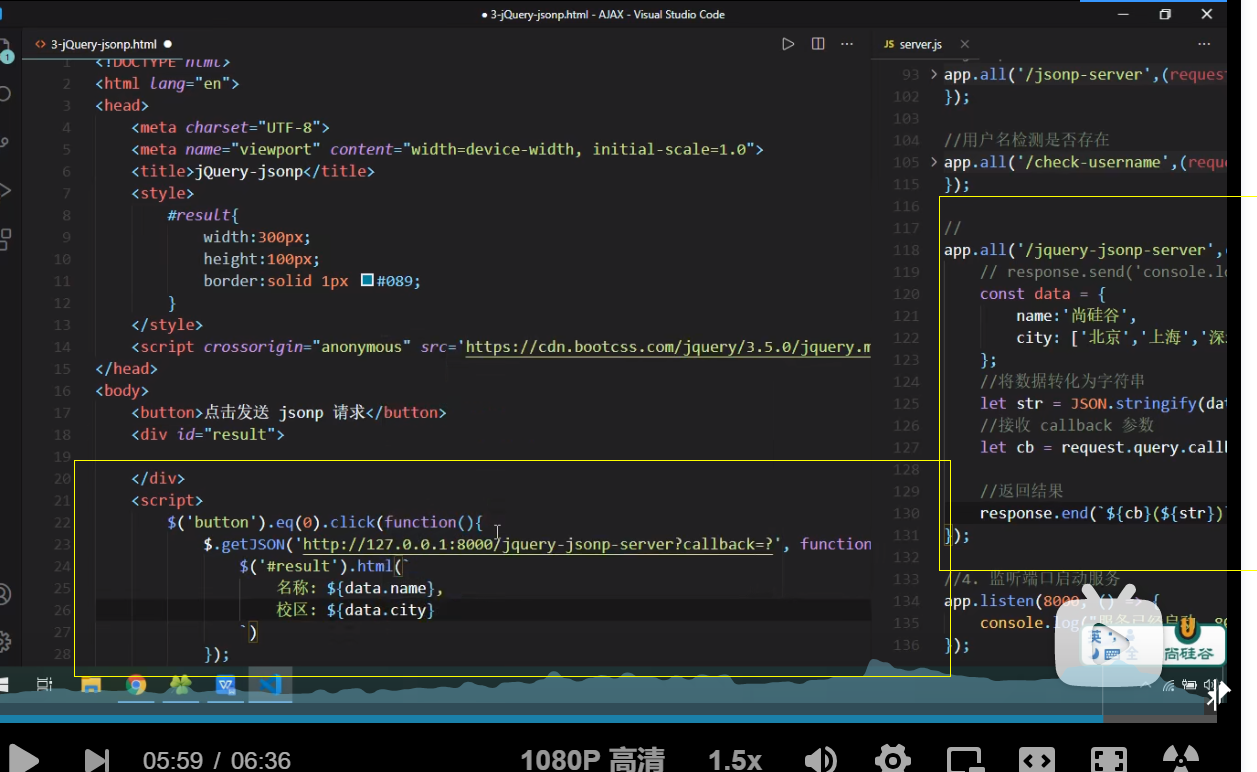This screenshot has width=1257, height=772.
Task: Open Windows Task View on the taskbar
Action: coord(44,685)
